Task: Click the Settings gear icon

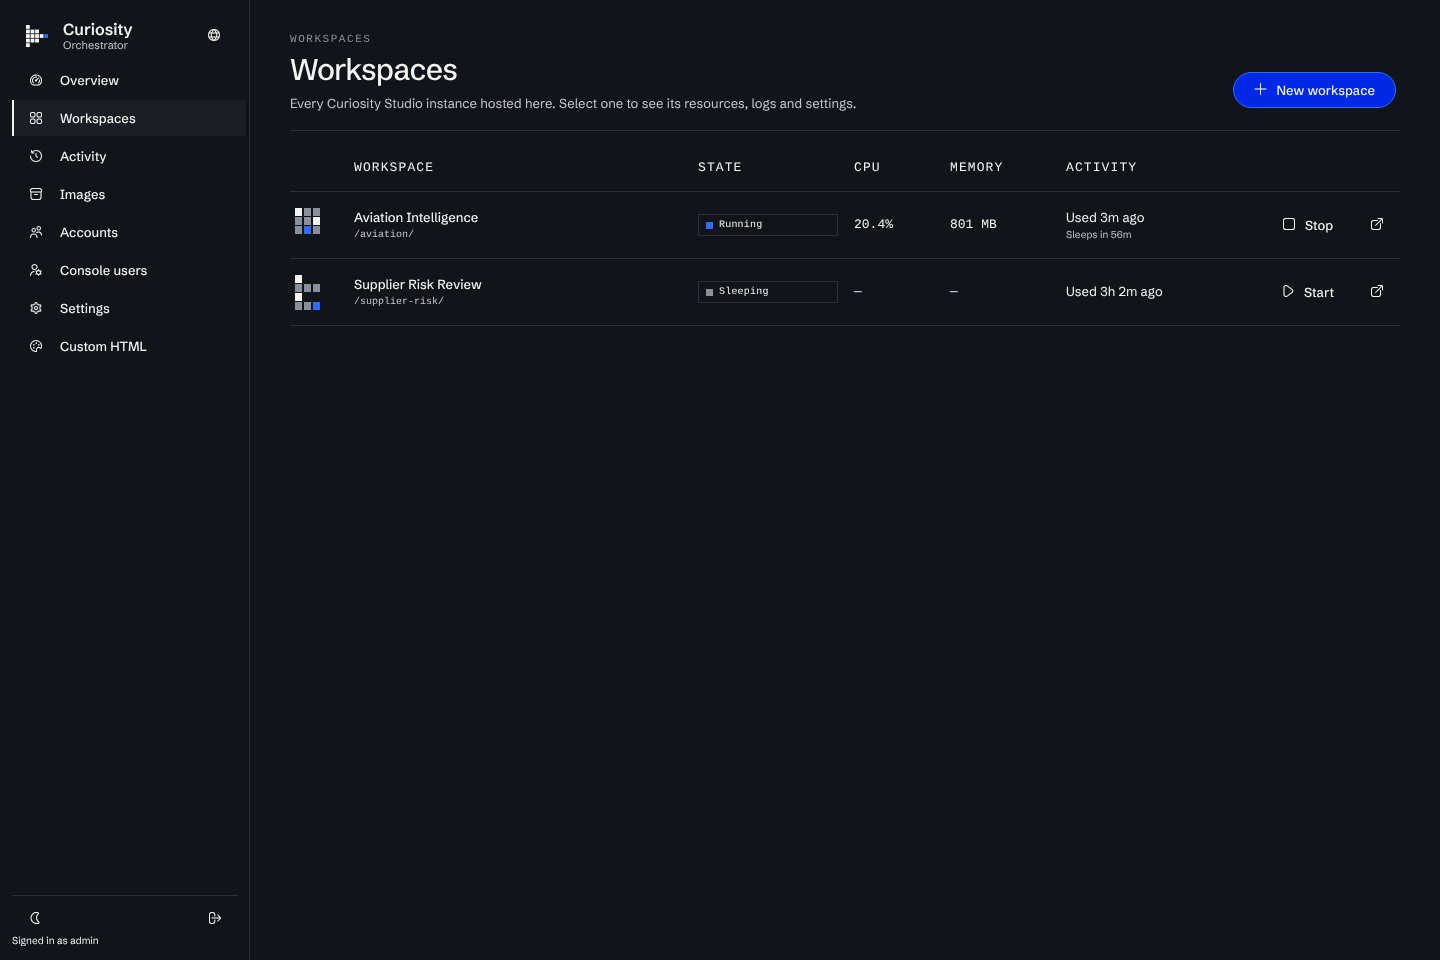Action: 36,308
